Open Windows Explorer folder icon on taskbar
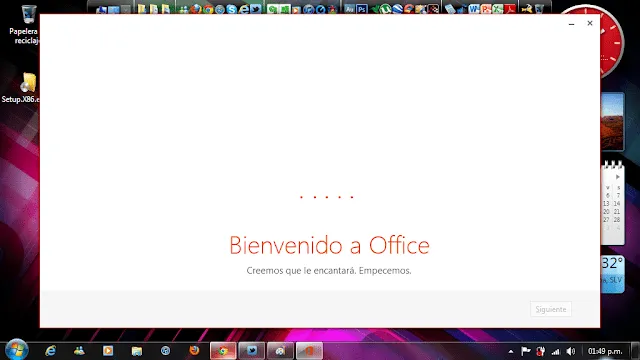Screen dimensions: 640x360 click(137, 351)
